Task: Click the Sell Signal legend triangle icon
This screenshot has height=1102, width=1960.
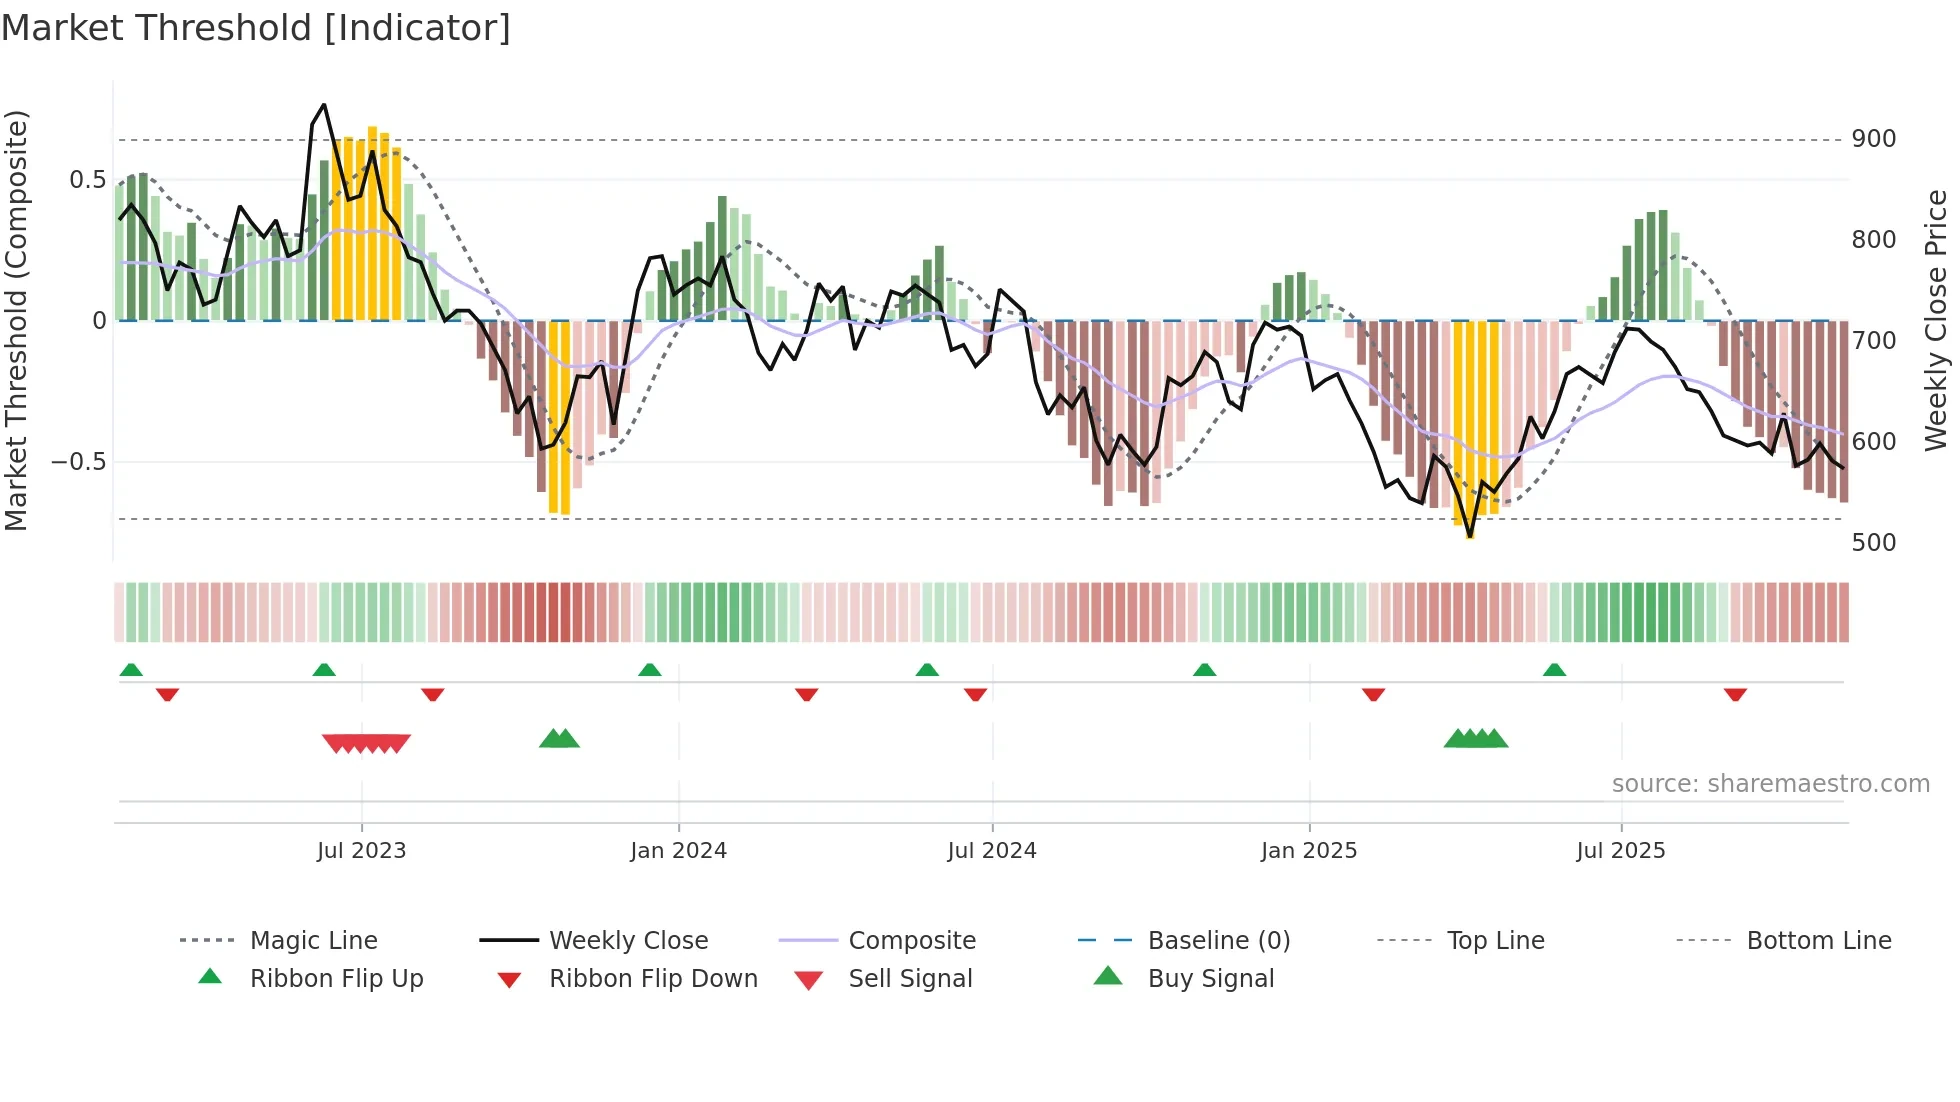Action: (808, 980)
